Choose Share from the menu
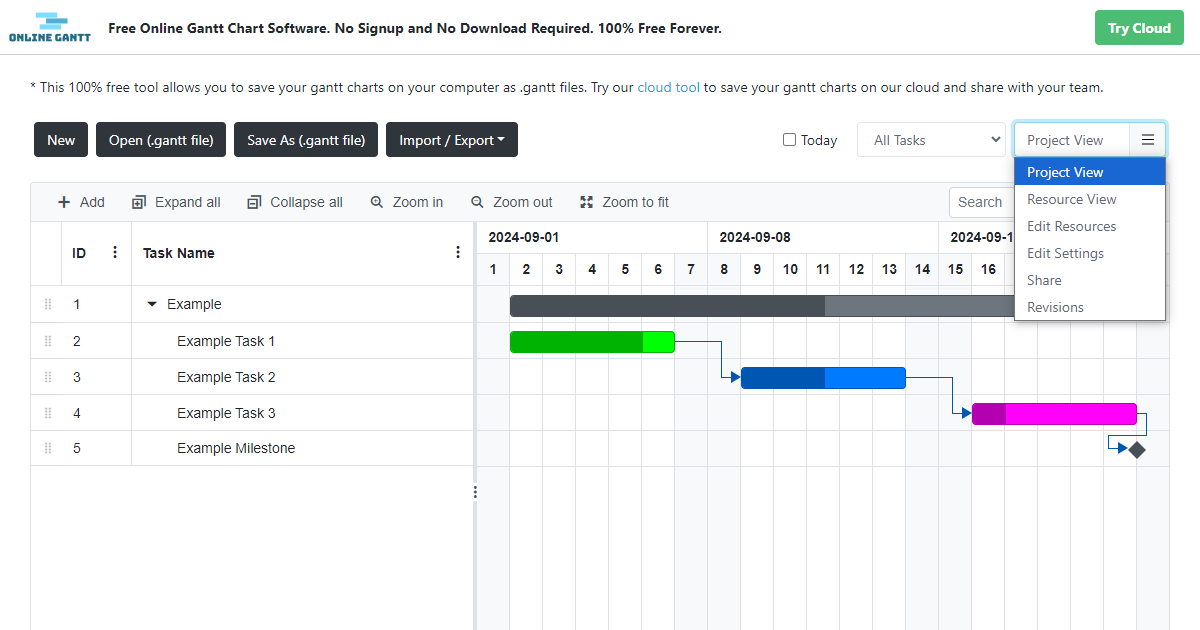 (1090, 280)
